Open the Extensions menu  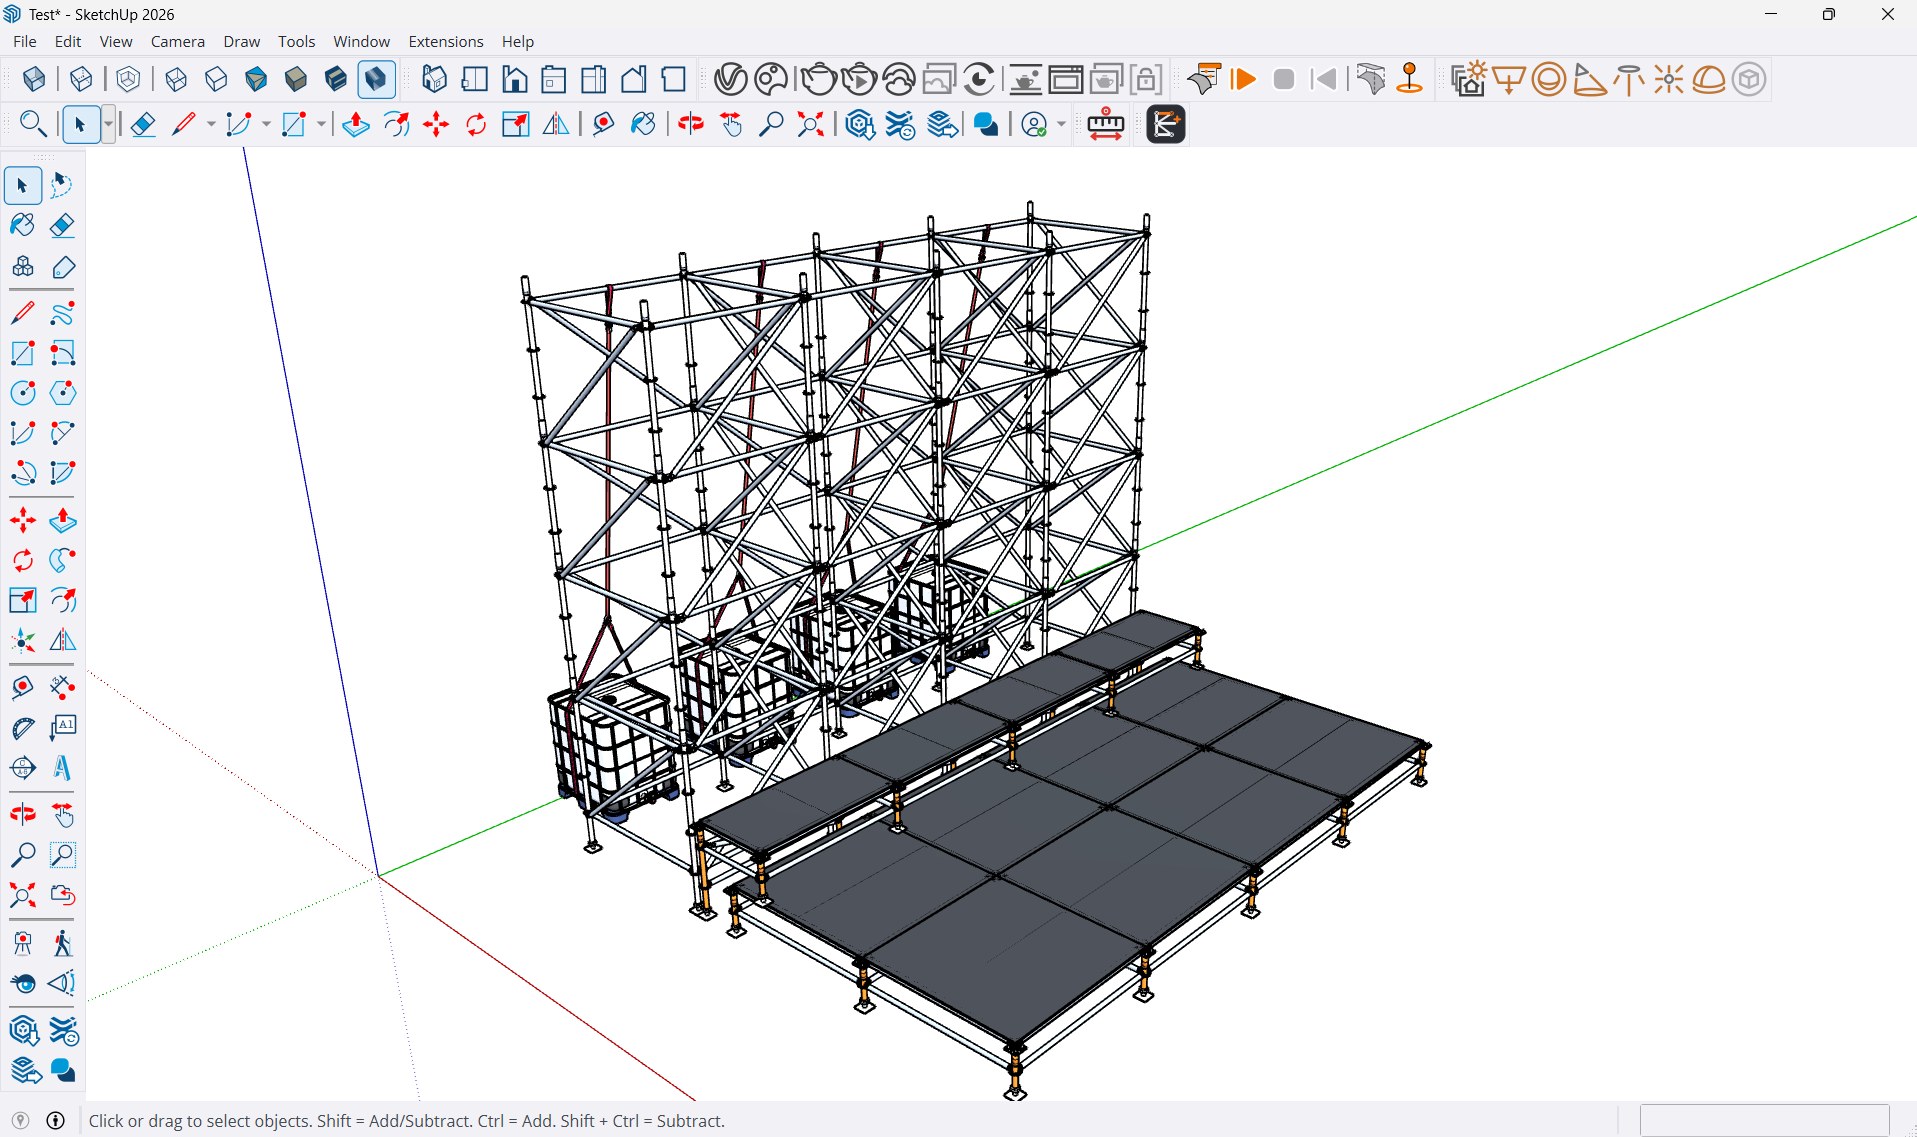446,41
